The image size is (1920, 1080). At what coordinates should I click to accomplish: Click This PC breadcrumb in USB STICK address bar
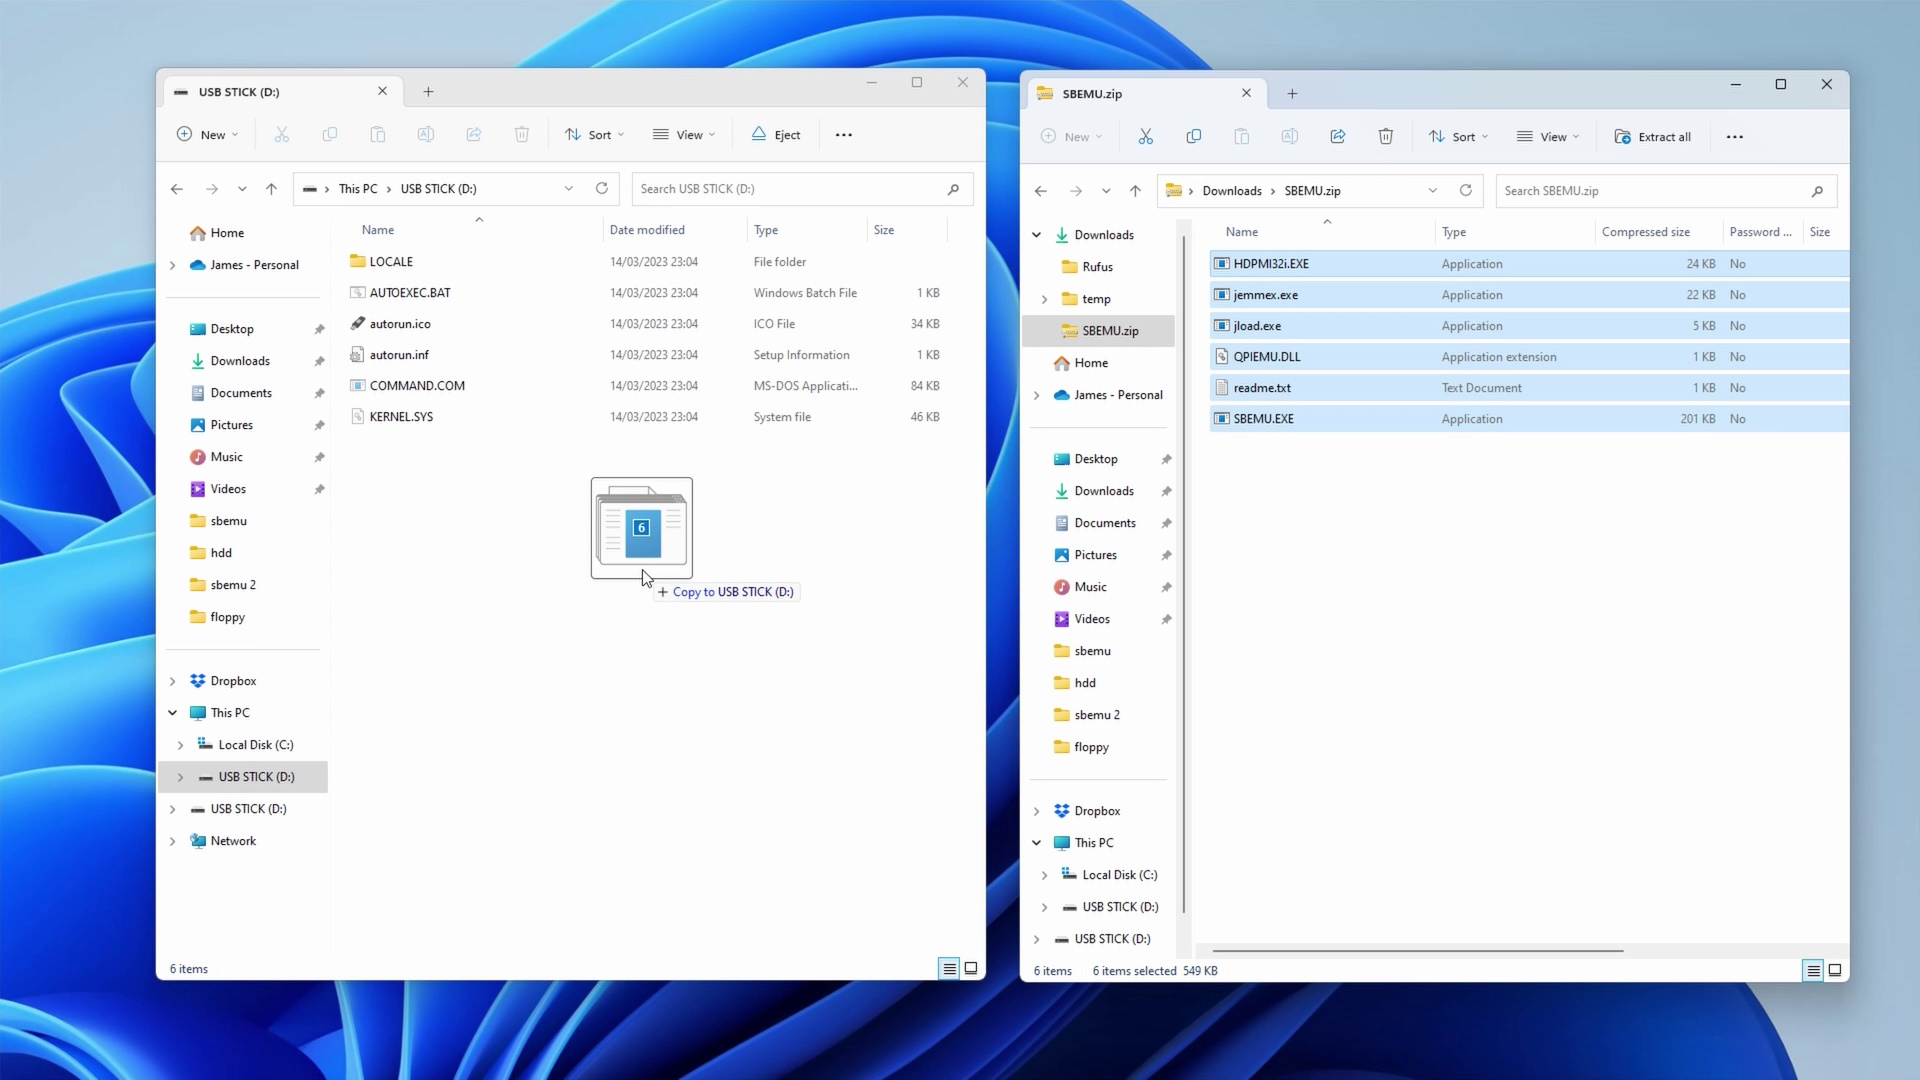click(358, 189)
